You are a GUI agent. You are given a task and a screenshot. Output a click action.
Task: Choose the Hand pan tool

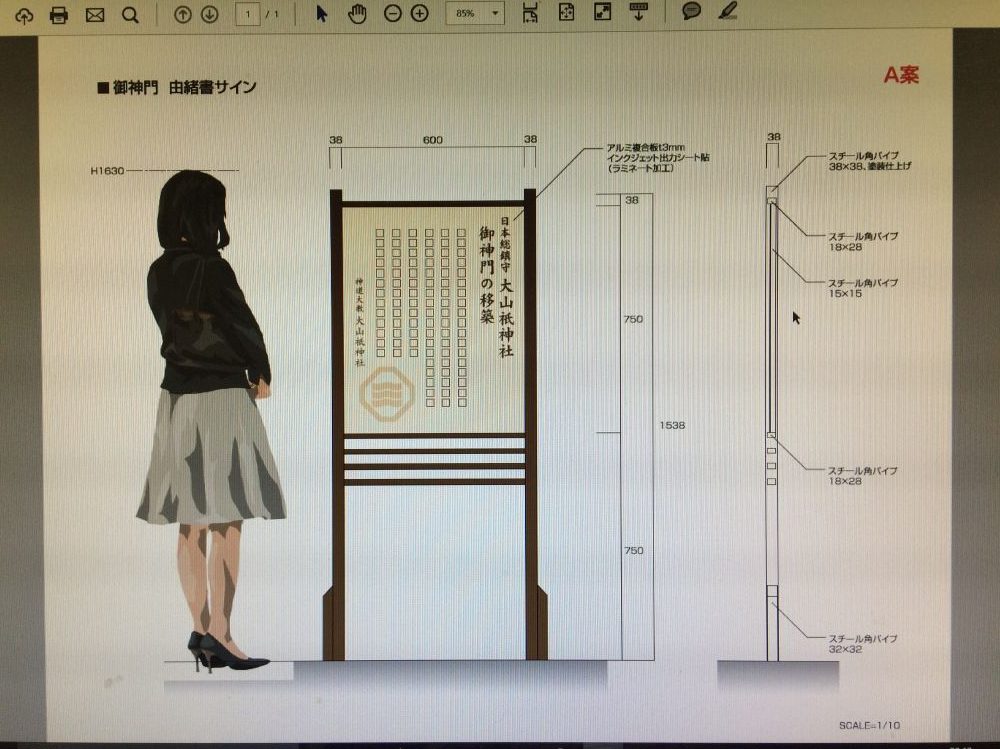[x=358, y=13]
